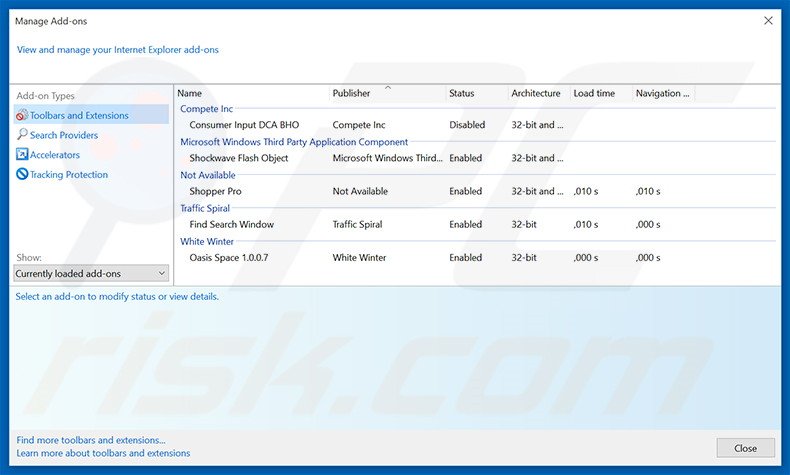Image resolution: width=790 pixels, height=475 pixels.
Task: Click Compete Inc publisher cell
Action: point(359,125)
